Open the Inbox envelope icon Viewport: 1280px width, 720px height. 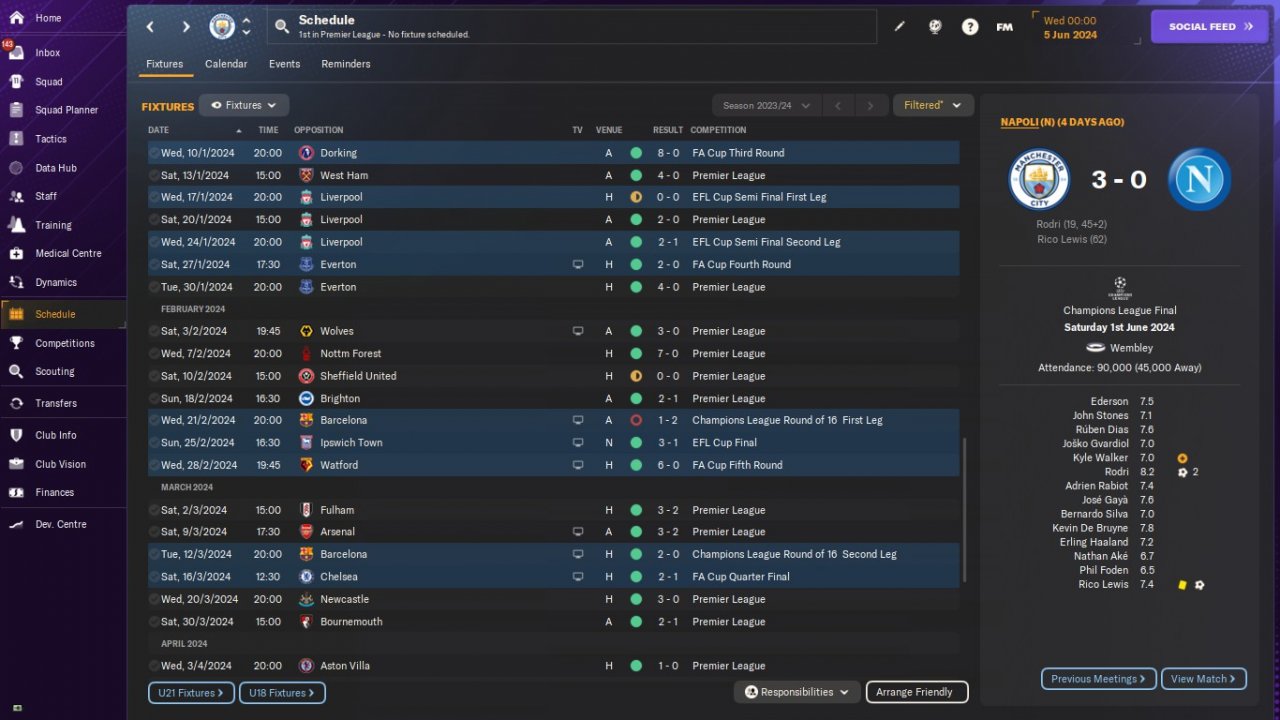[x=16, y=53]
